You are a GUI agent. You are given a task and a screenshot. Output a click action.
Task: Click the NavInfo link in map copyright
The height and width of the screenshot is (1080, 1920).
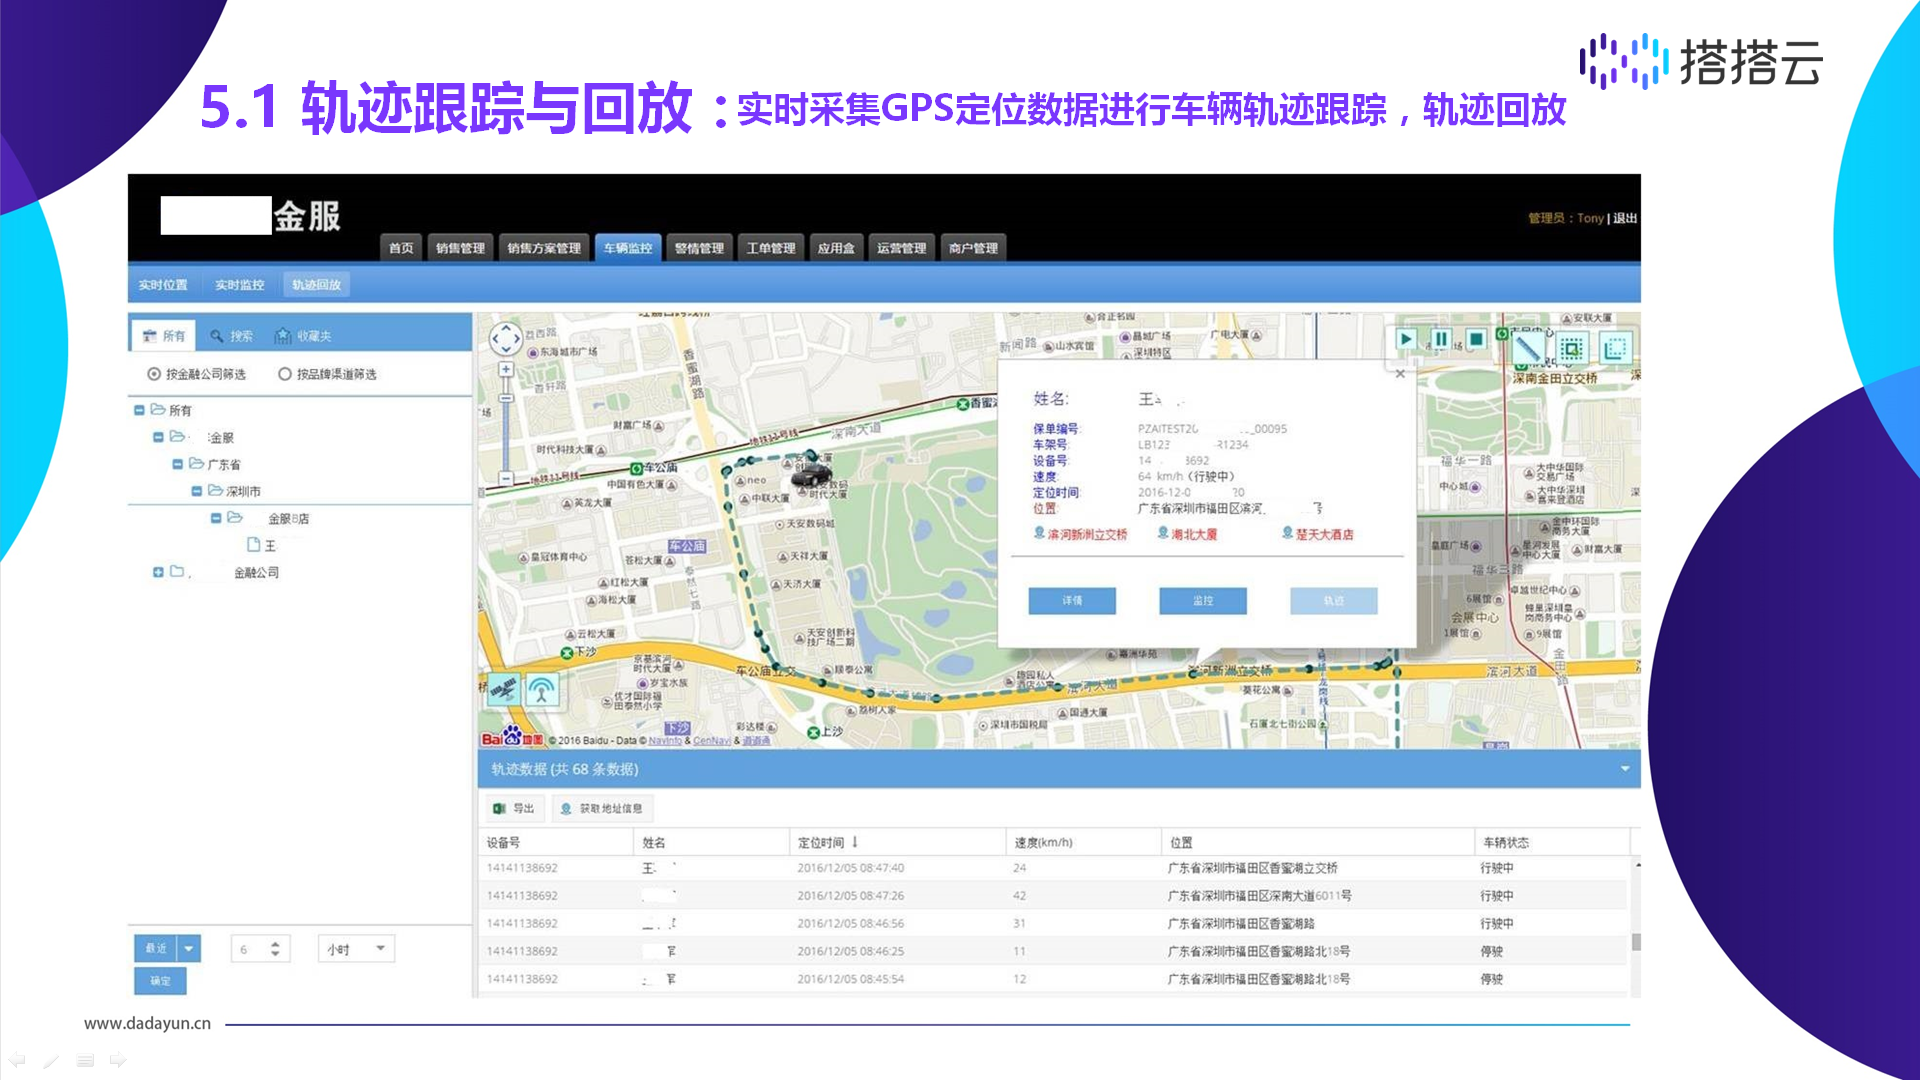665,741
